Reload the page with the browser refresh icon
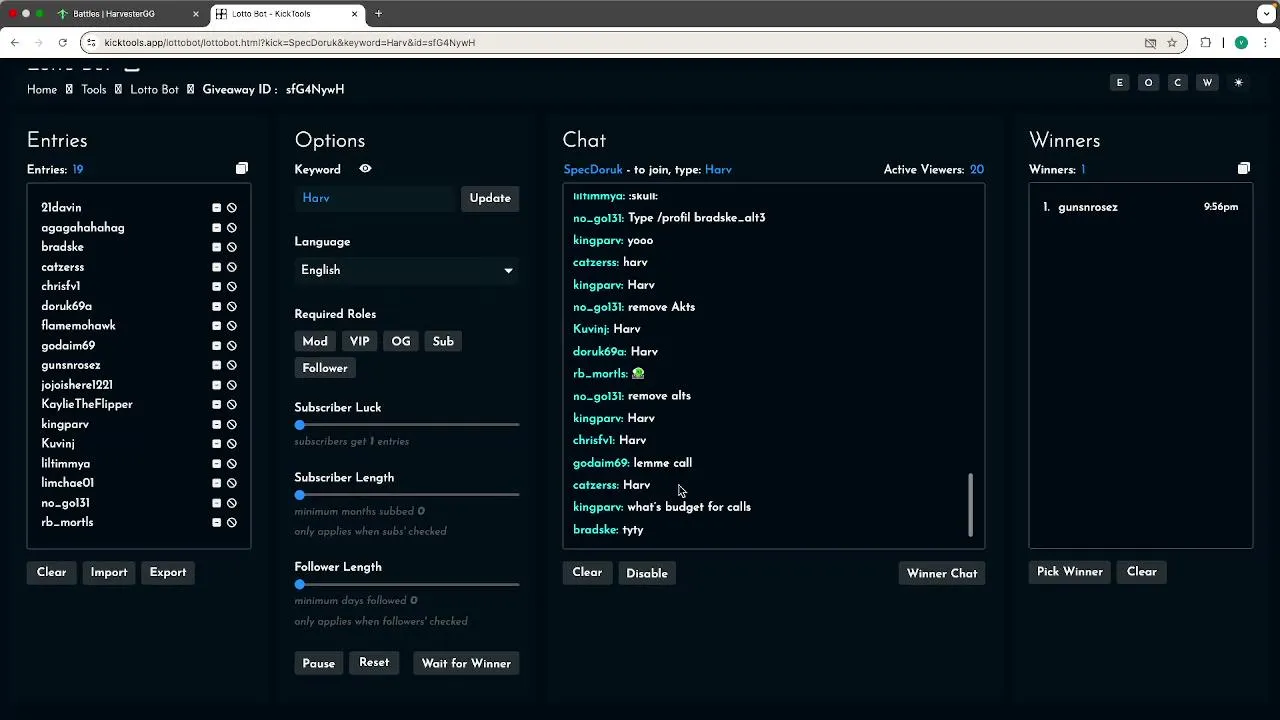This screenshot has height=720, width=1280. tap(62, 43)
